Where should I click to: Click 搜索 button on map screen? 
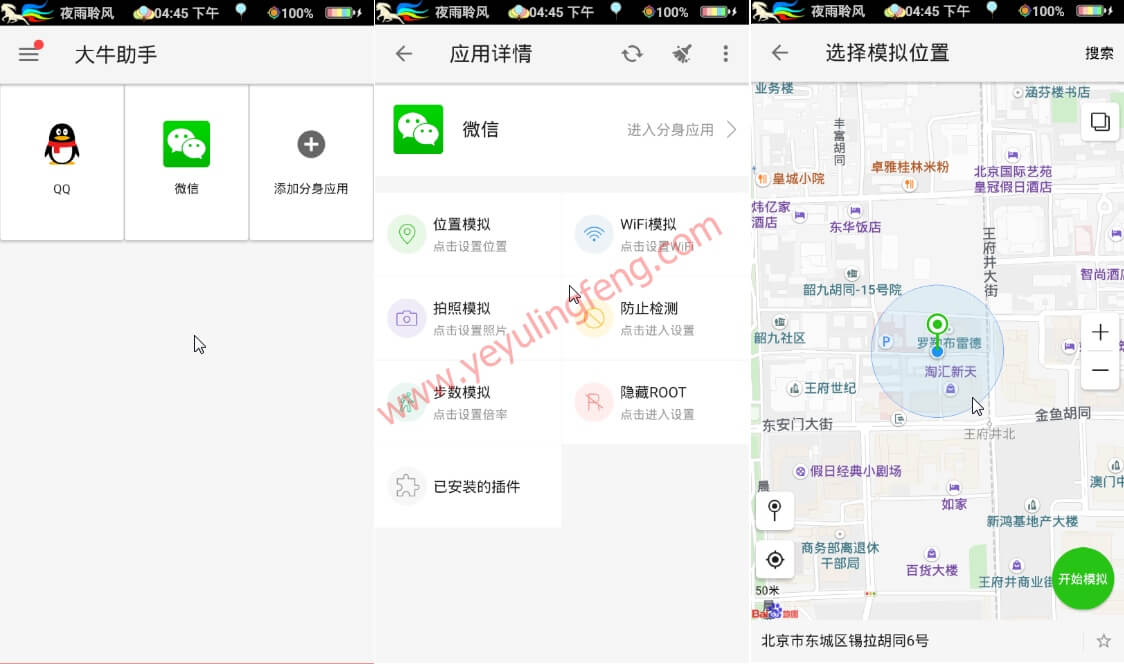coord(1099,53)
